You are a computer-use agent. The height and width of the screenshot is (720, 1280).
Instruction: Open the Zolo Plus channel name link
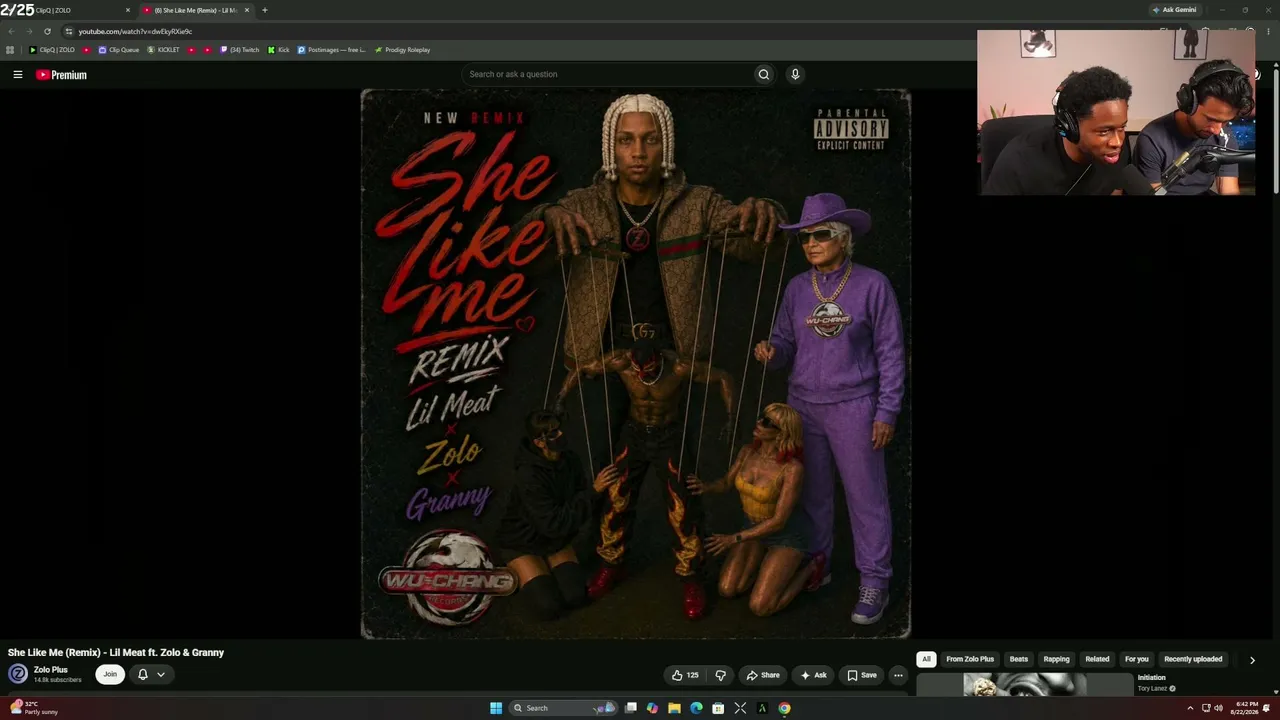[51, 670]
